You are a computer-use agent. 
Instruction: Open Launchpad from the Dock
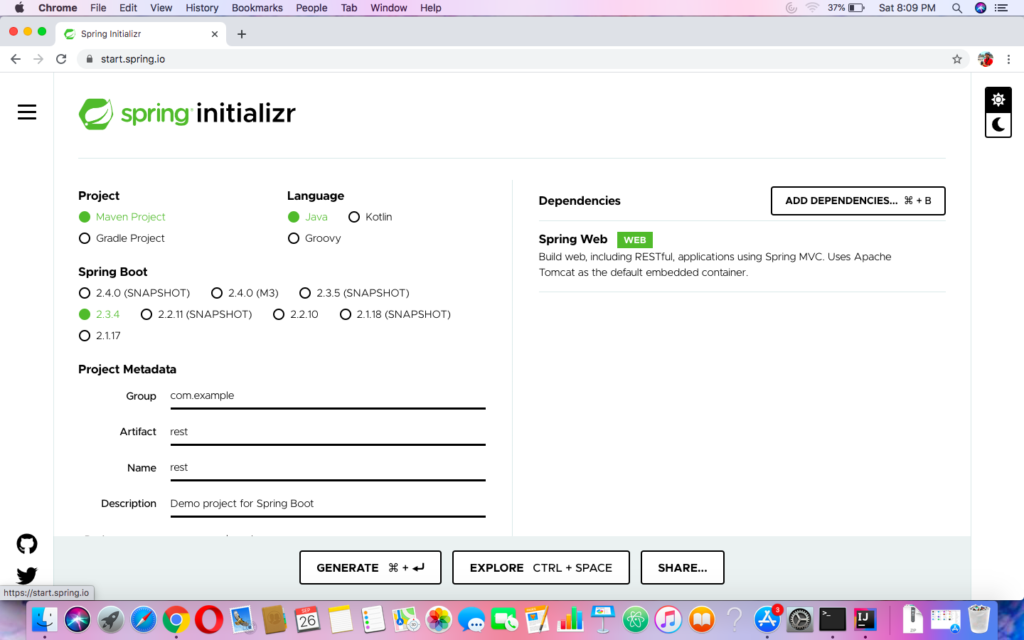click(x=110, y=618)
